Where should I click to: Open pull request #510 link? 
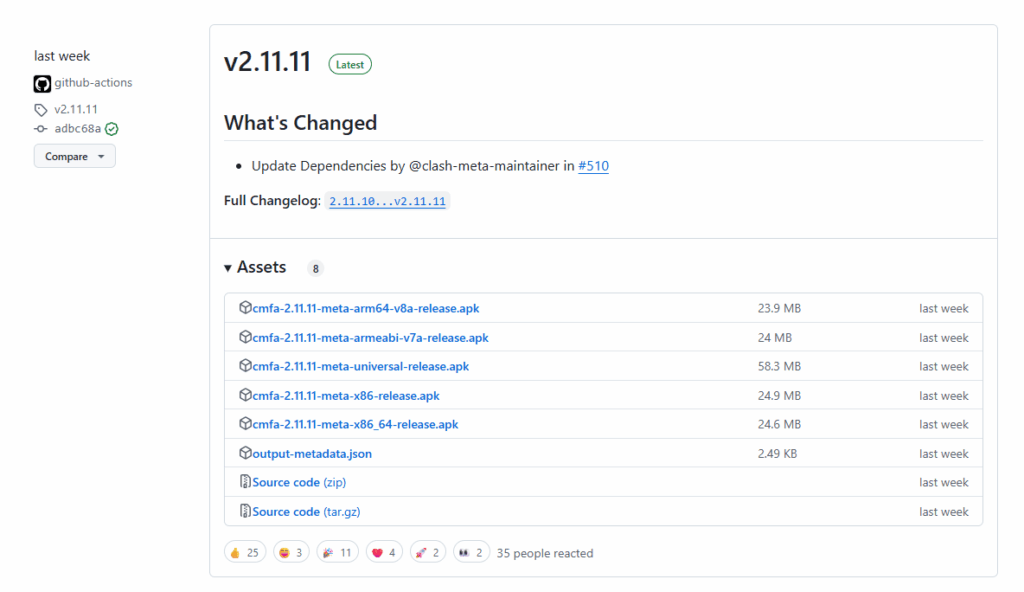[x=594, y=166]
